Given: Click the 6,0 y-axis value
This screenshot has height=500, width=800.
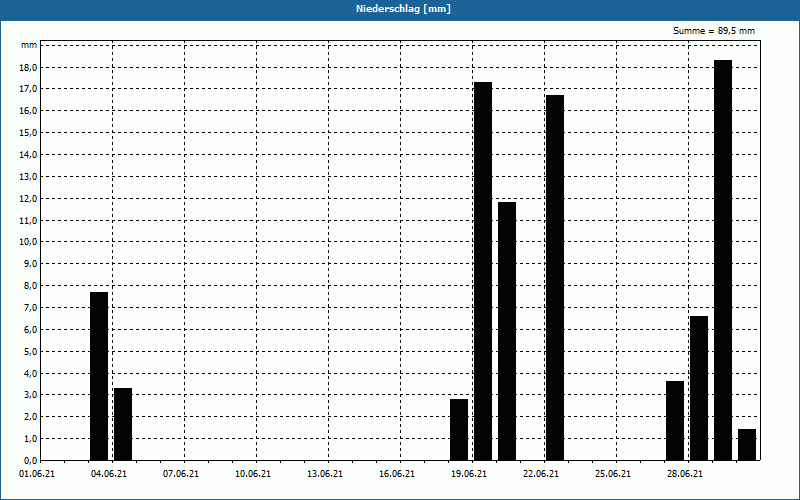Looking at the screenshot, I should [30, 330].
